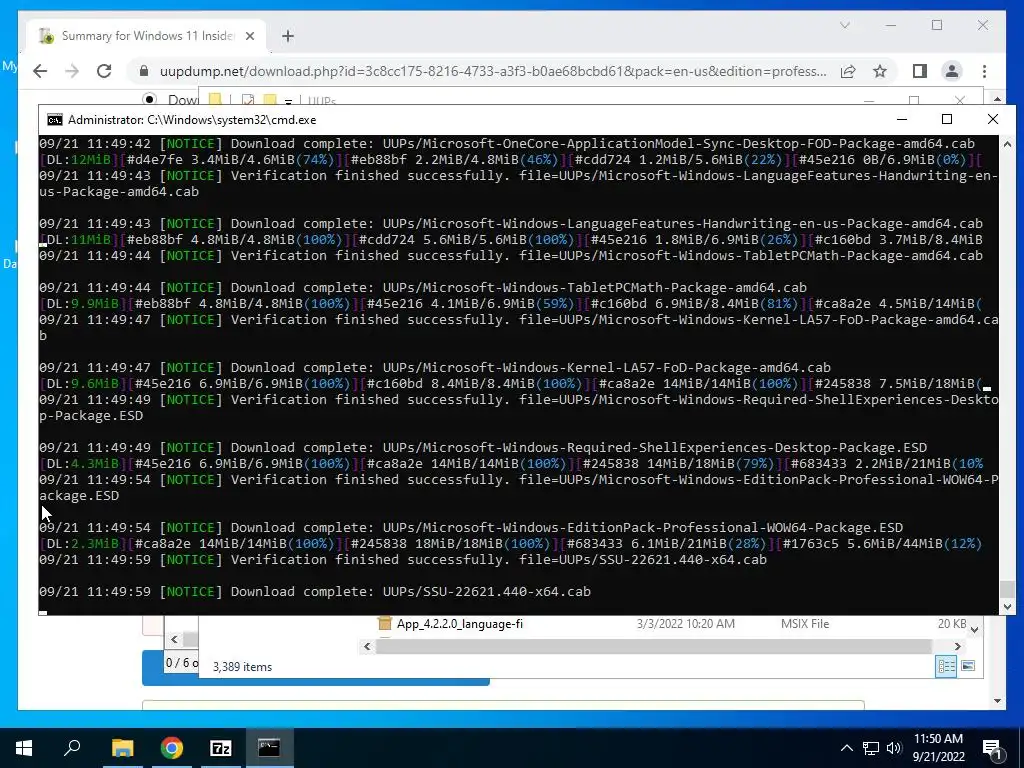Open Chrome's side panel
Screen dimensions: 1024x768
click(920, 71)
